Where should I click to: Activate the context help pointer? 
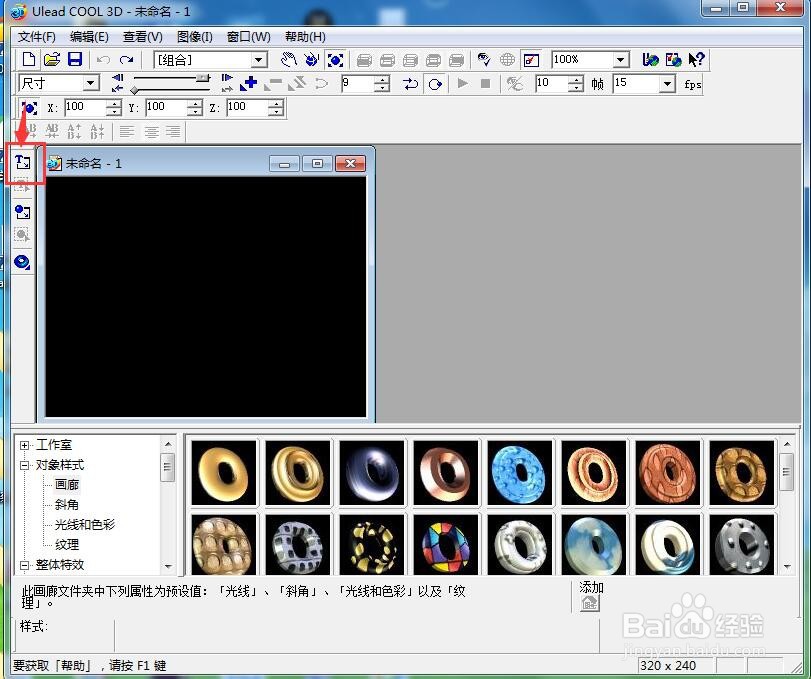(696, 60)
